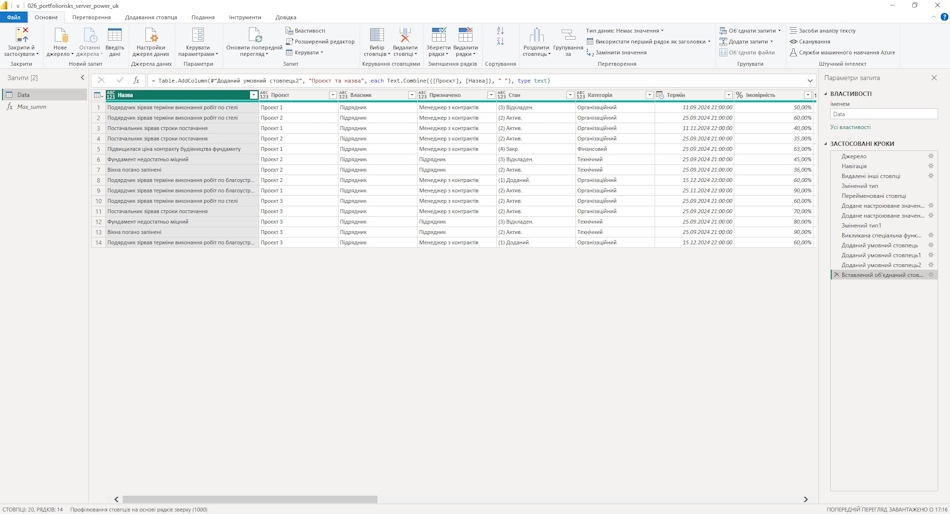Sort descending with the Z-A icon
Viewport: 950px width, 514px height.
(500, 41)
